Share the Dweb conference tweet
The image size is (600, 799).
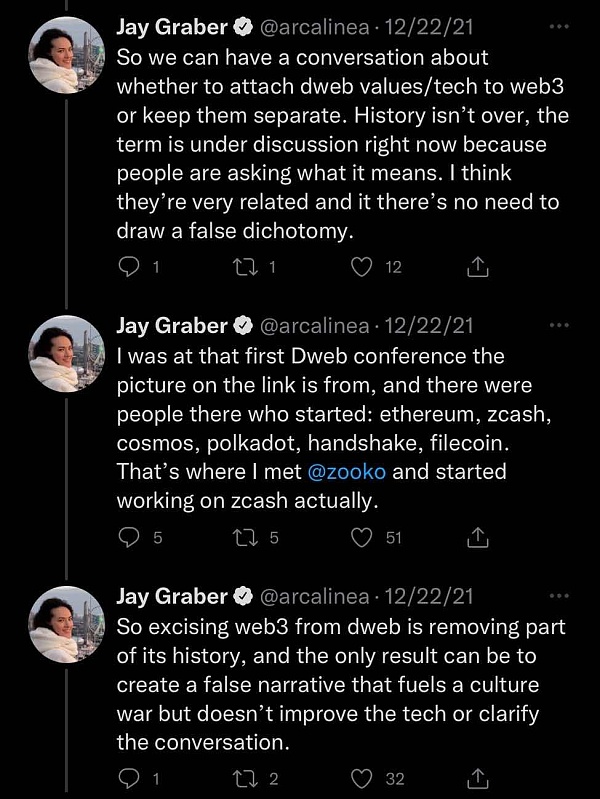pyautogui.click(x=478, y=537)
